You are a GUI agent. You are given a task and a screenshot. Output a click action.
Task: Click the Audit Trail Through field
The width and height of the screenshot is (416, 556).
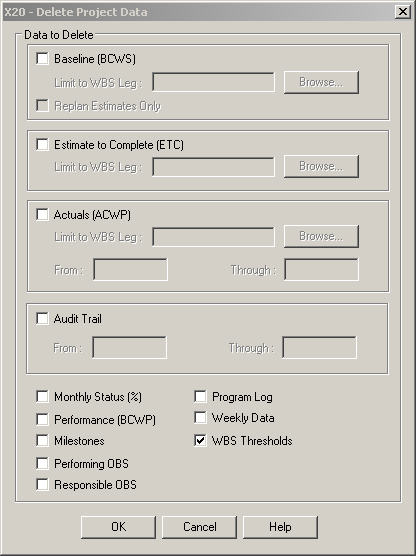[320, 348]
